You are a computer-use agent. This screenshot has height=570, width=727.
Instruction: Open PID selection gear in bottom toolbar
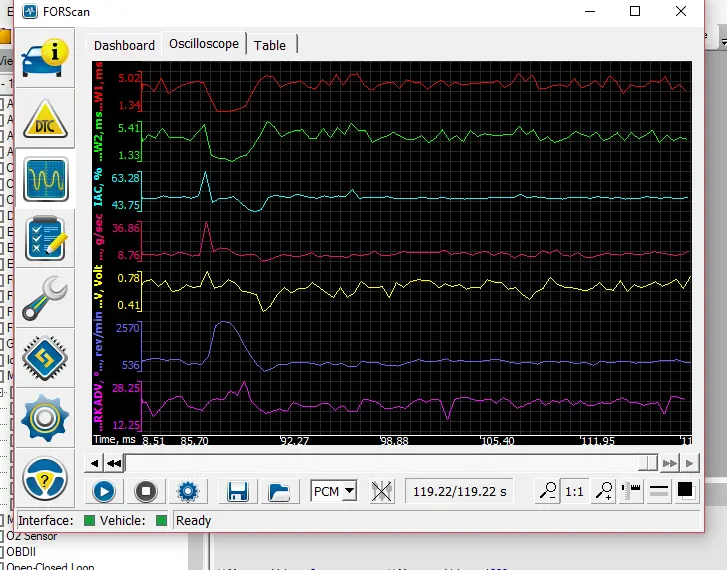188,491
